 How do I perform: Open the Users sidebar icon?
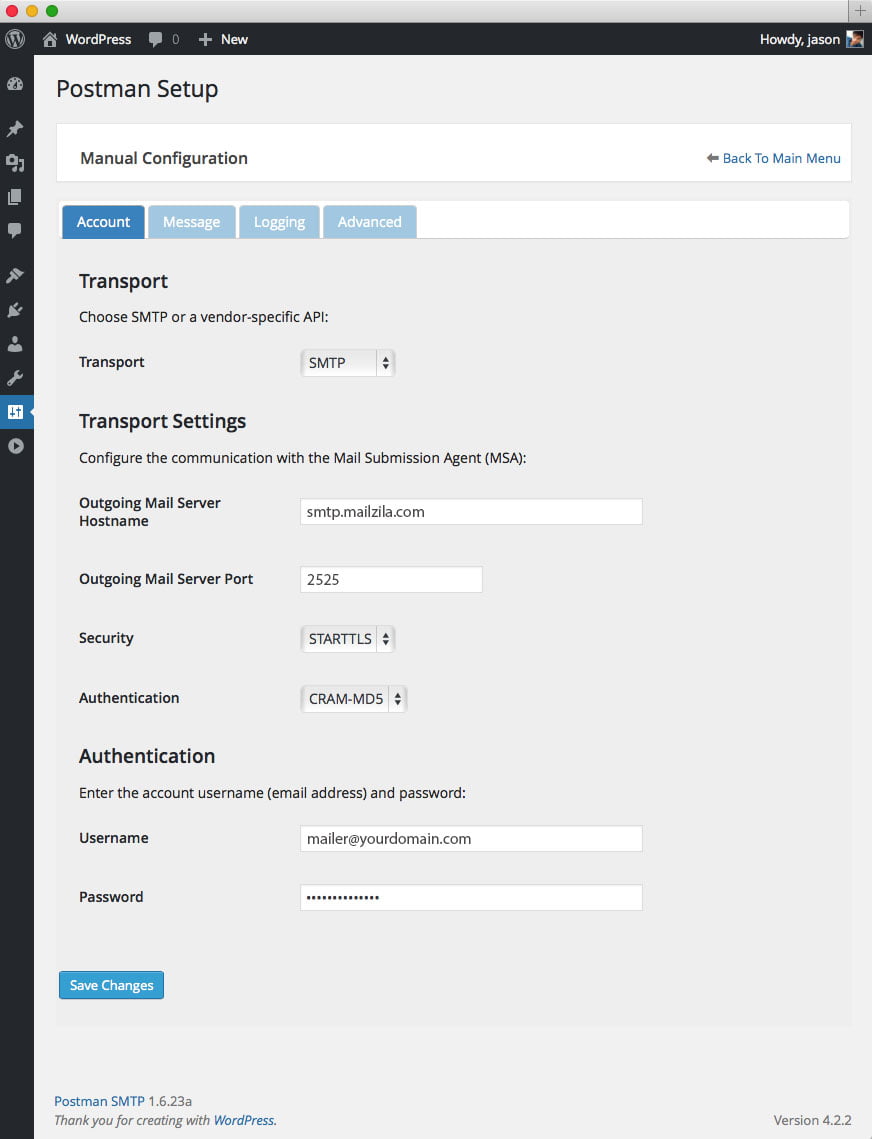[15, 344]
